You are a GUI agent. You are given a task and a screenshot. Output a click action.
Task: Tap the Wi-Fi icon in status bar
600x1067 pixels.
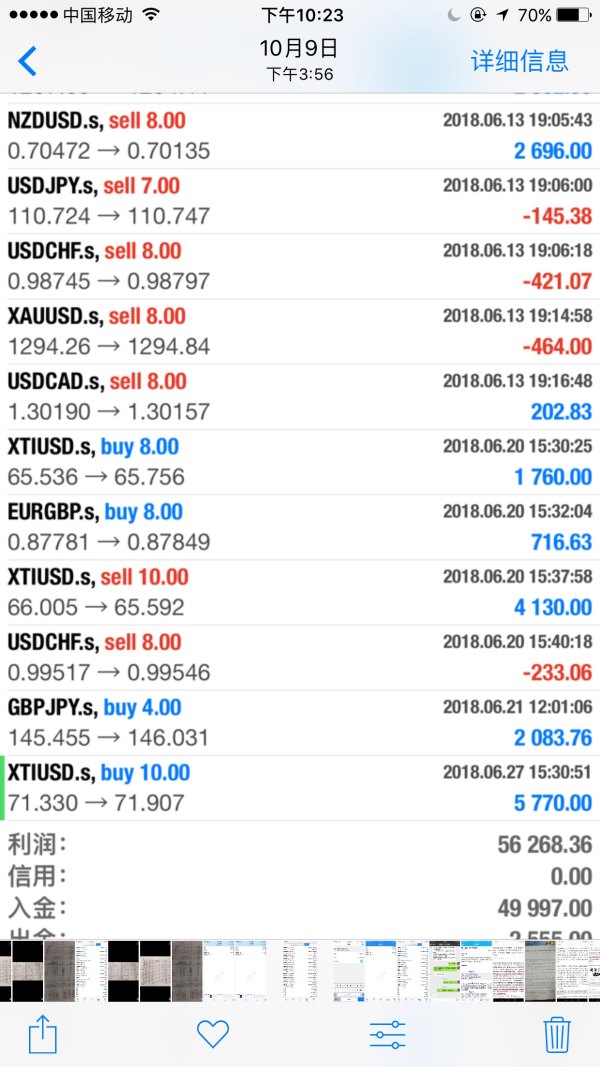pos(151,15)
